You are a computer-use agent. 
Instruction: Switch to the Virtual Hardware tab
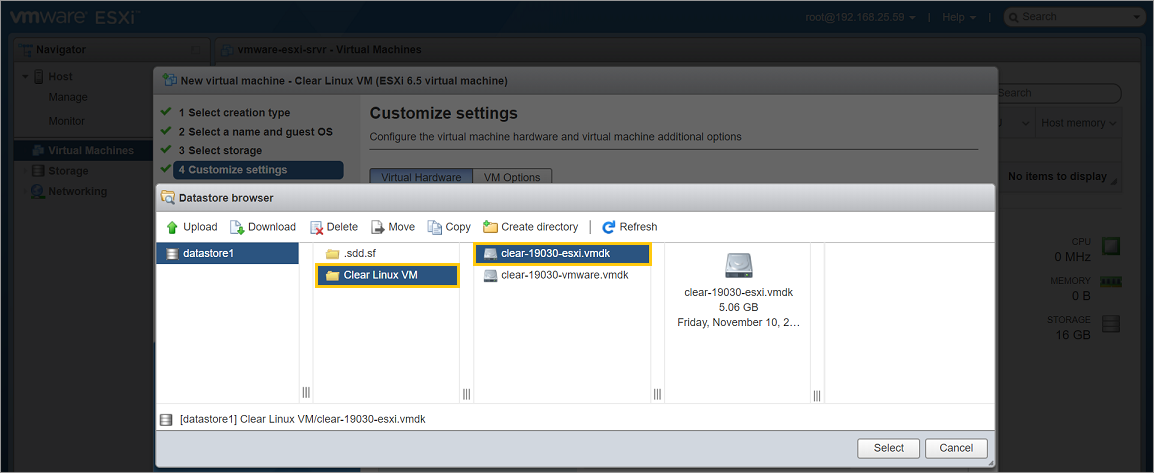coord(420,177)
